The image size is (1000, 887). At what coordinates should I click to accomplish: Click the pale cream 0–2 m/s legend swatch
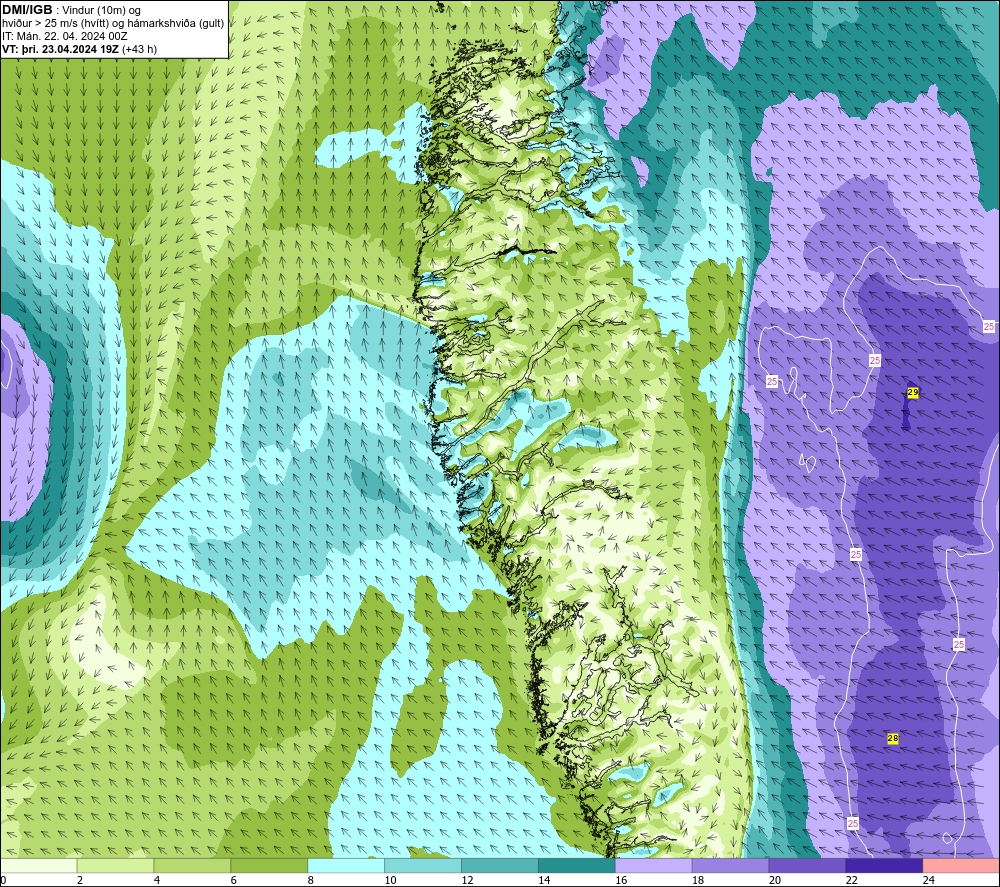tap(38, 866)
